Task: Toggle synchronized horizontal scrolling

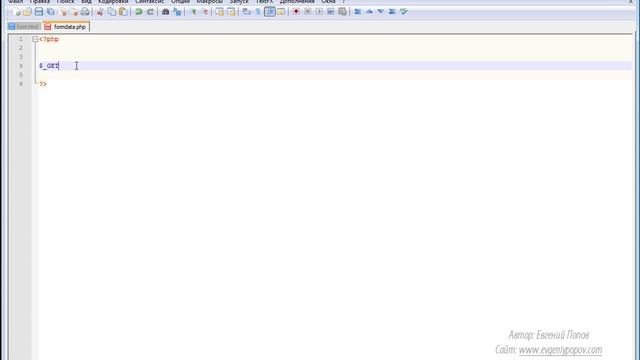Action: point(231,12)
